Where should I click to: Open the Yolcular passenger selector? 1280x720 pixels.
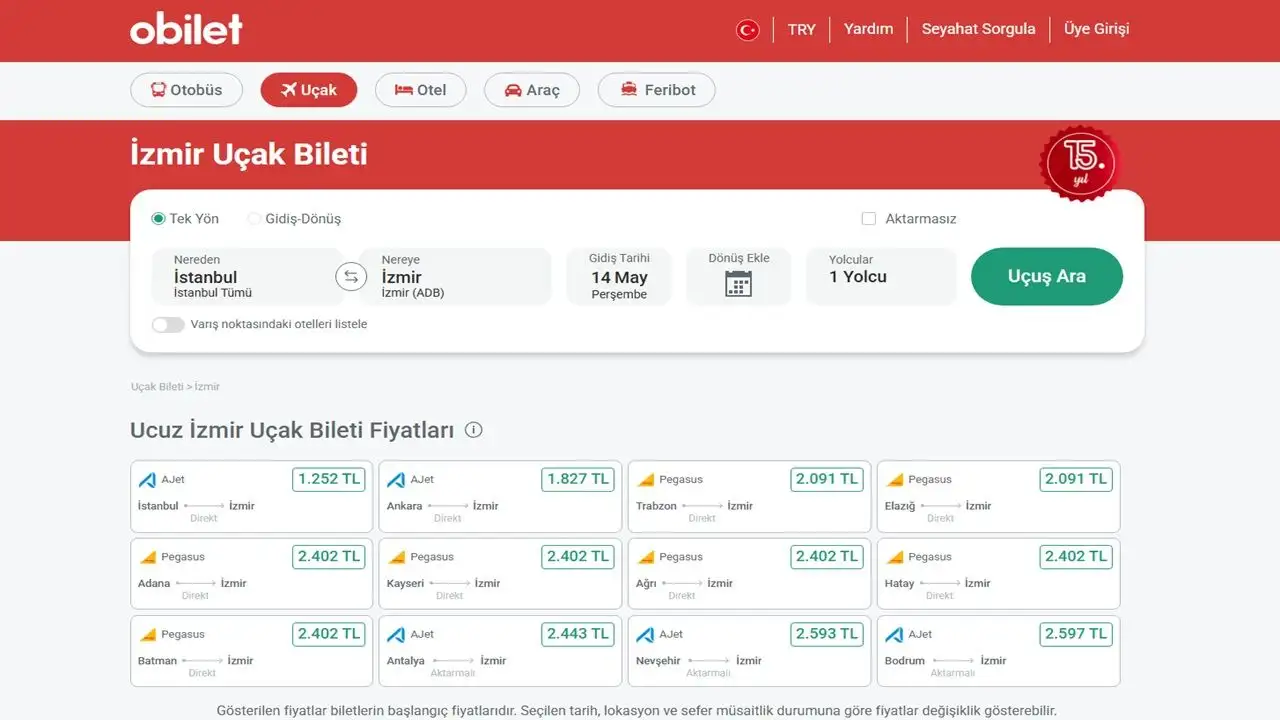click(881, 276)
